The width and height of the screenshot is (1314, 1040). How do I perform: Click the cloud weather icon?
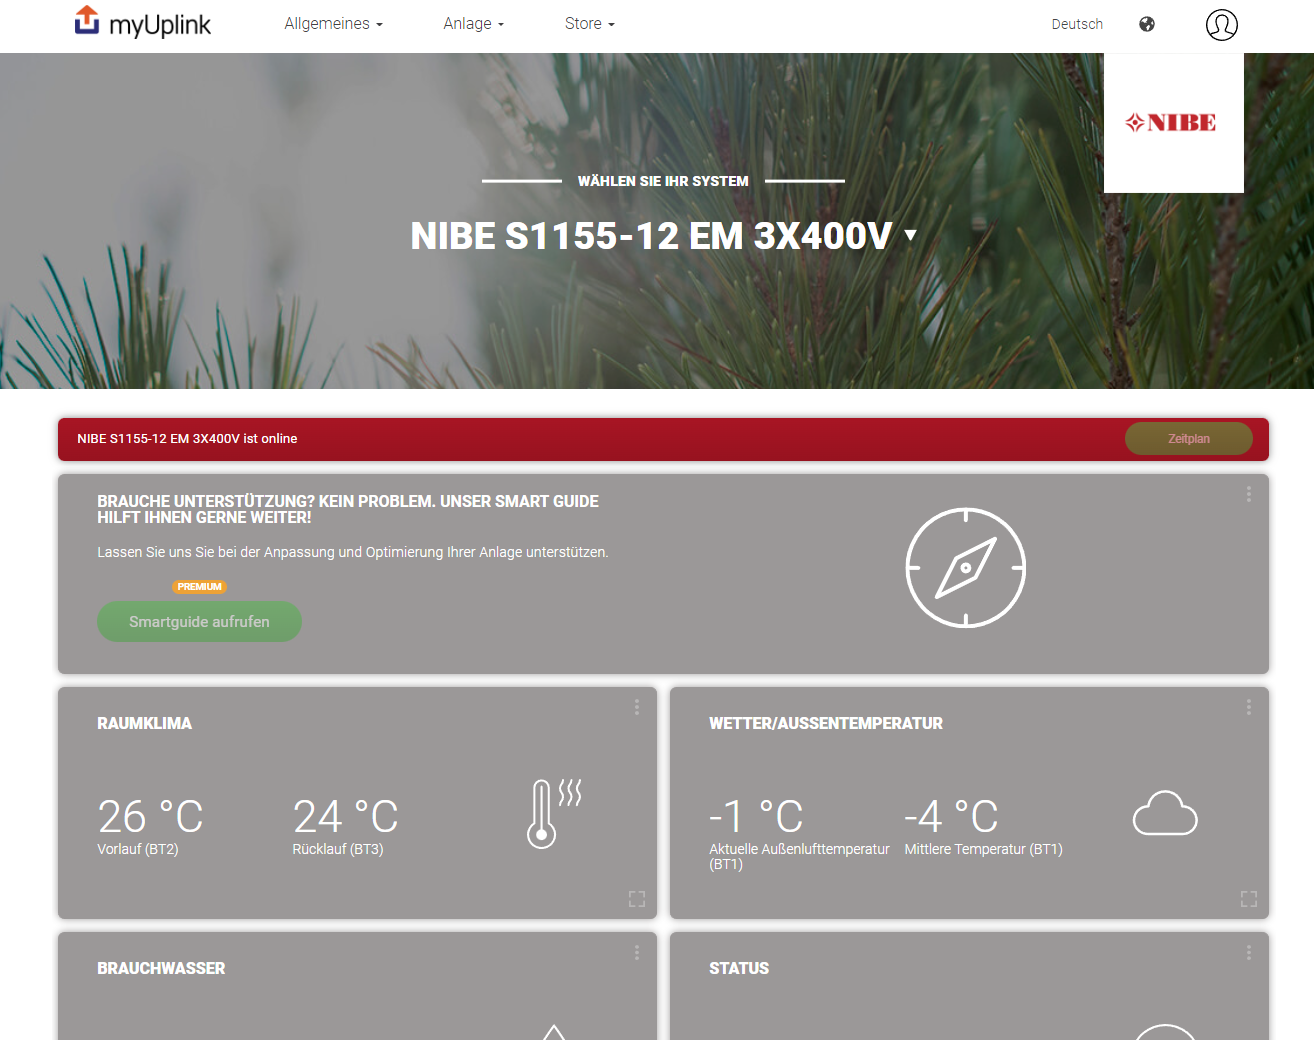coord(1165,813)
